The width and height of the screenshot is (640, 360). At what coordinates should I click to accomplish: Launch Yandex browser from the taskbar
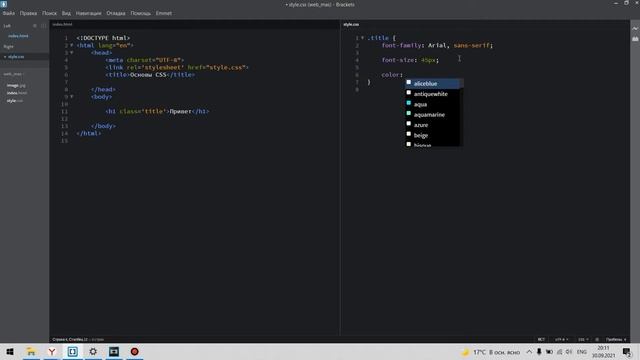coord(52,351)
